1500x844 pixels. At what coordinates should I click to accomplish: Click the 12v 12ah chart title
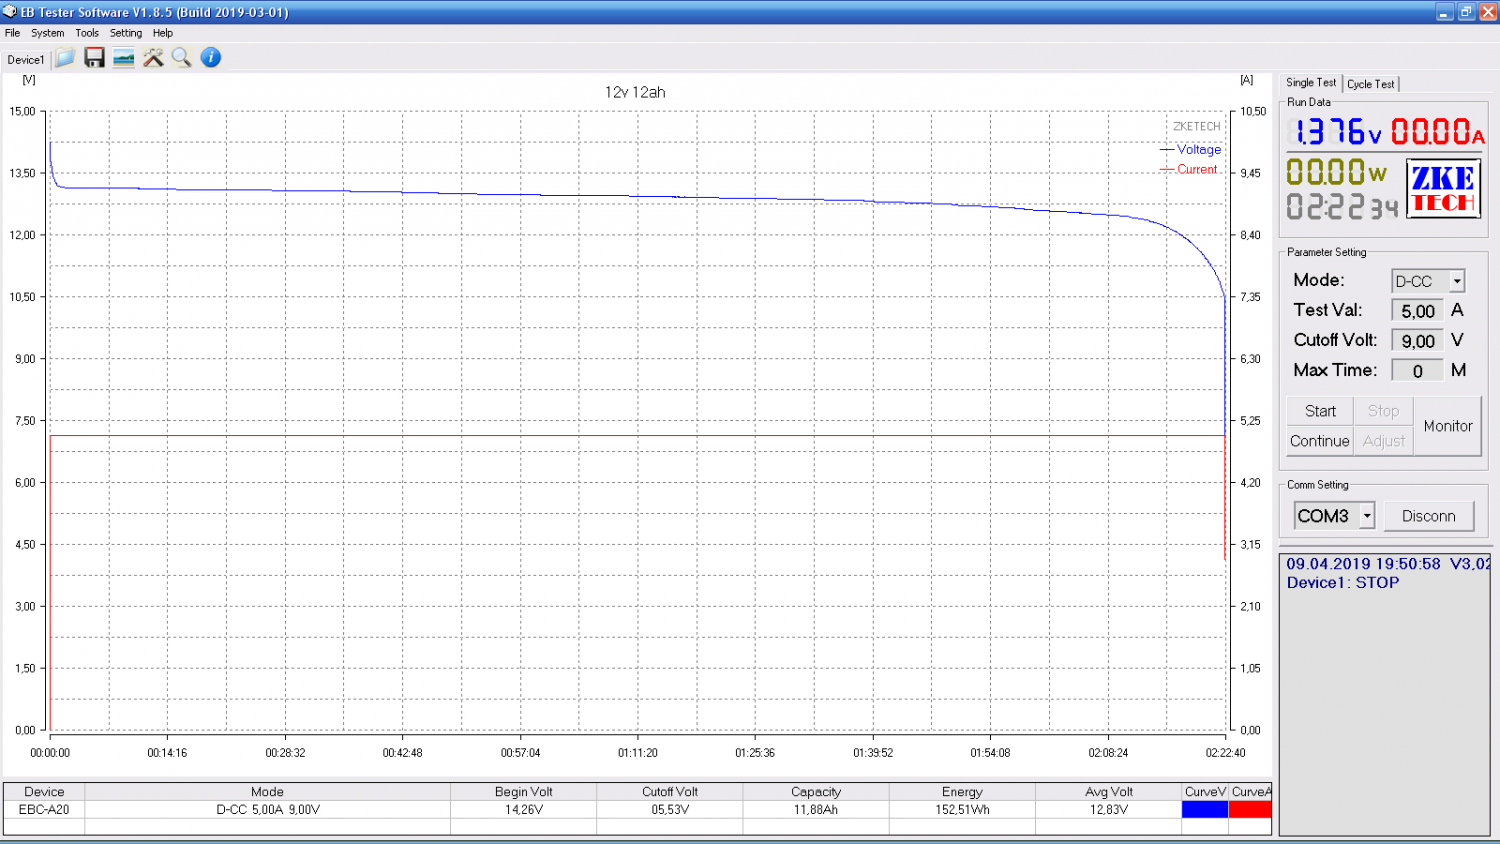[x=635, y=92]
